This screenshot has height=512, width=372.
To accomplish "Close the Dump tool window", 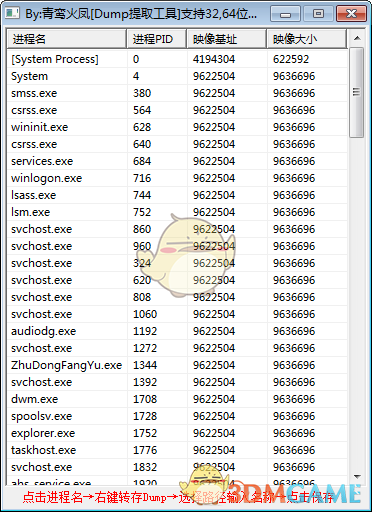I will click(351, 14).
